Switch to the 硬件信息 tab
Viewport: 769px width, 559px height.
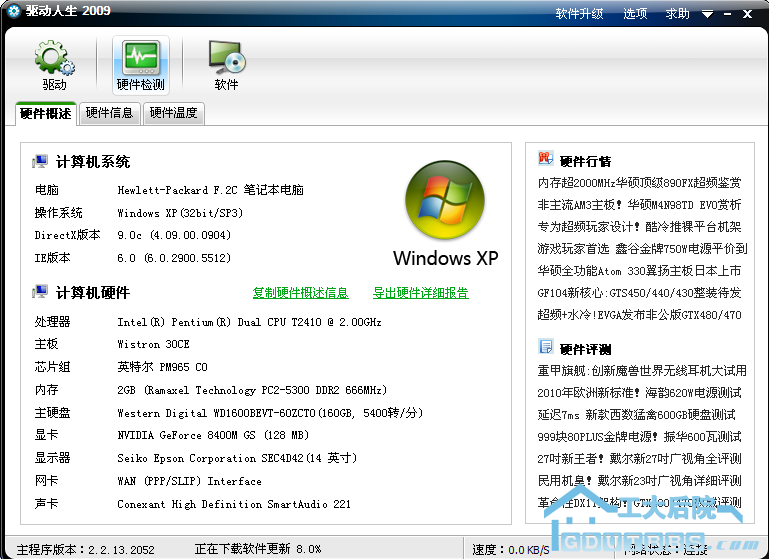click(109, 113)
